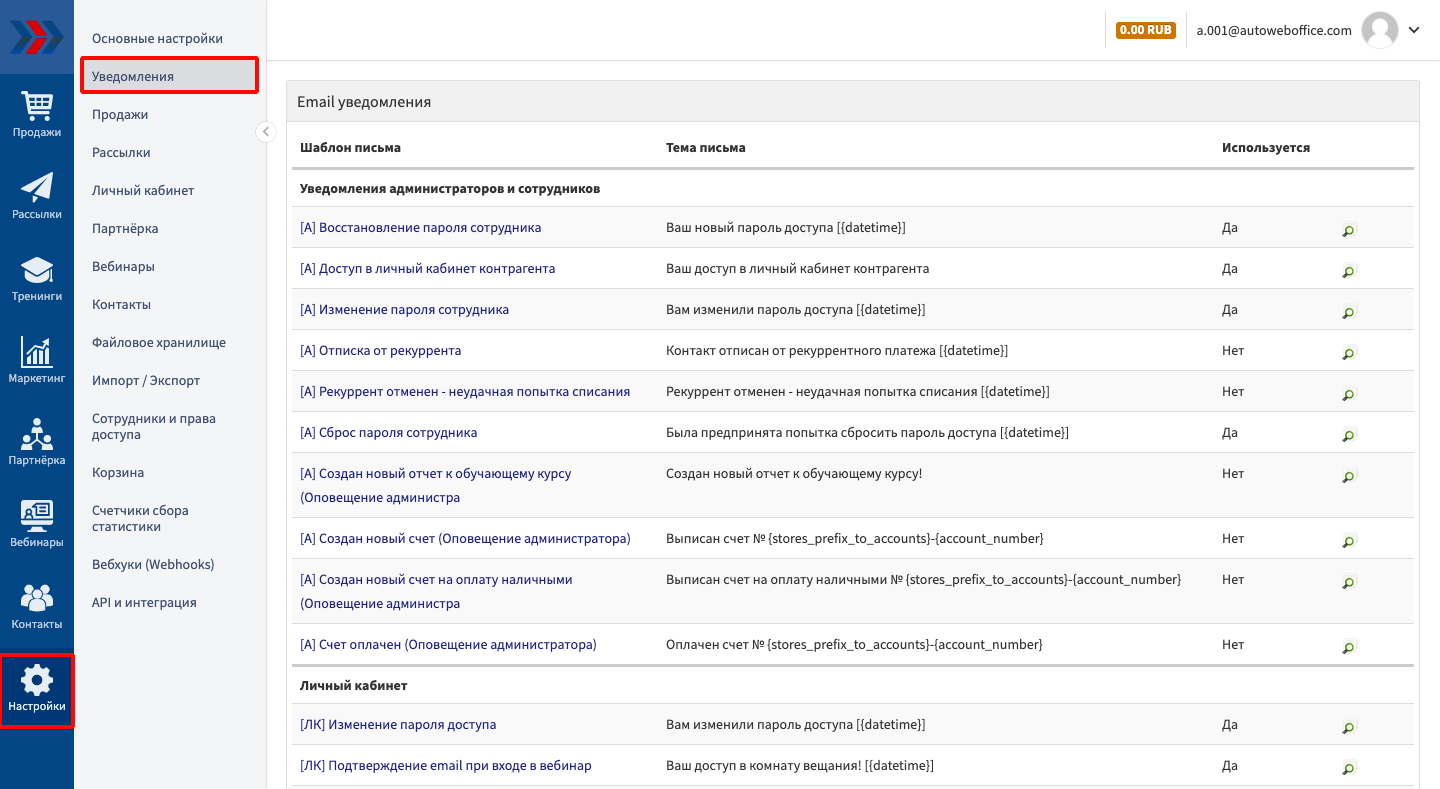Open Вебхуки (Webhooks) settings section

pos(153,564)
